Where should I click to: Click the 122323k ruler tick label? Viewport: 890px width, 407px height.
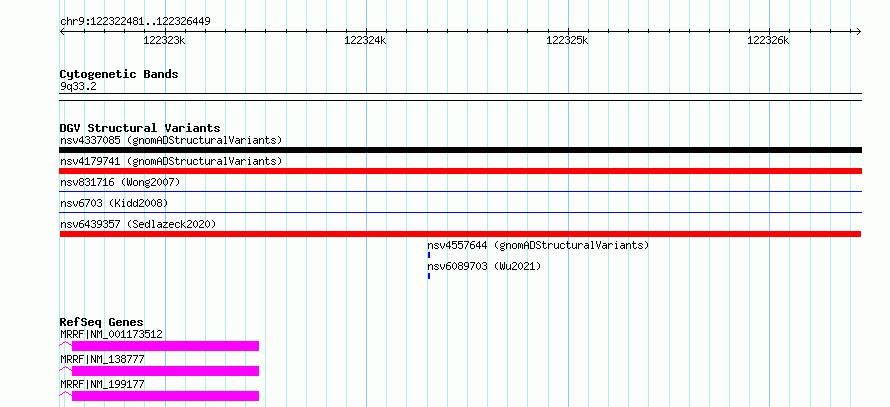click(164, 41)
